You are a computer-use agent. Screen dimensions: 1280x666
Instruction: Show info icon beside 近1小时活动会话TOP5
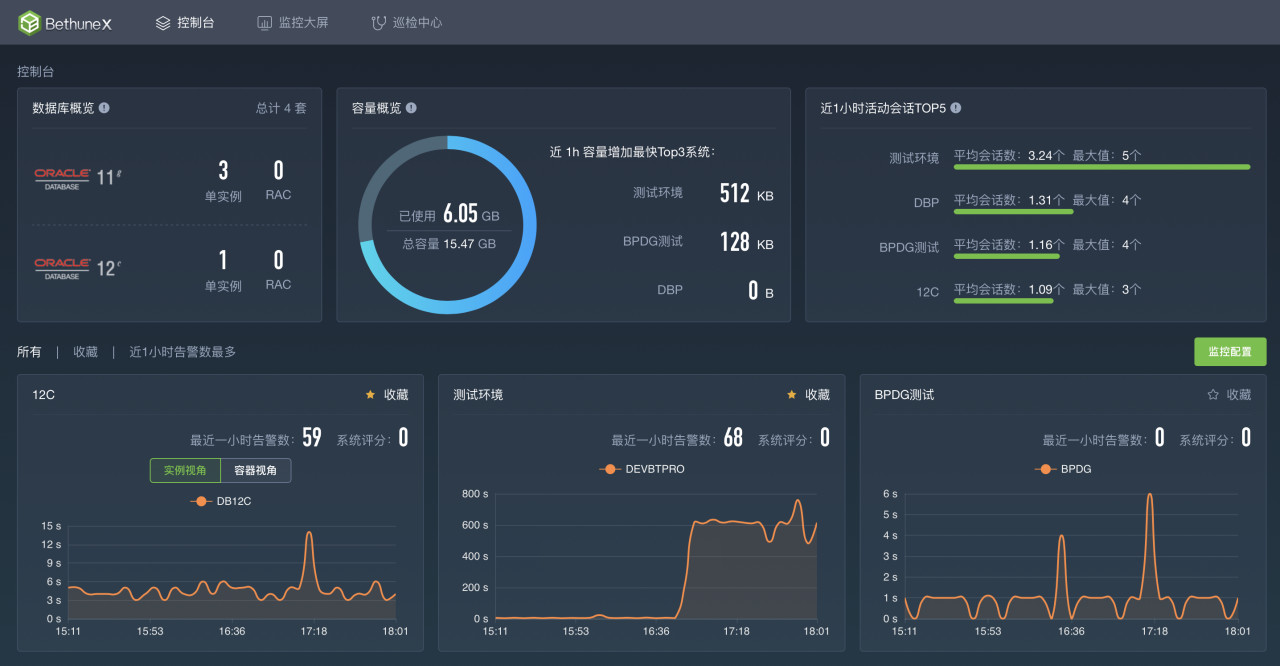[x=955, y=108]
